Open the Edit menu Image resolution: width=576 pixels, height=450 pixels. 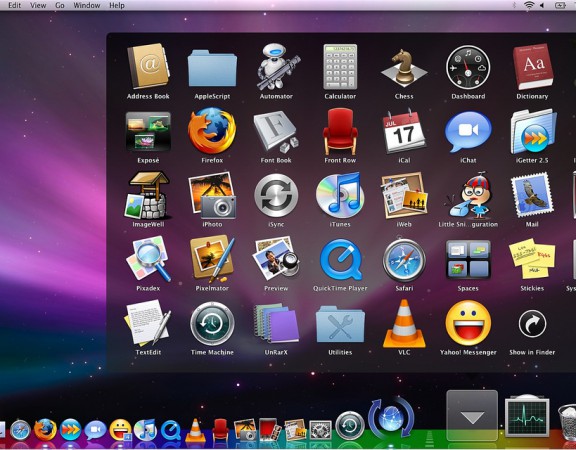[15, 5]
